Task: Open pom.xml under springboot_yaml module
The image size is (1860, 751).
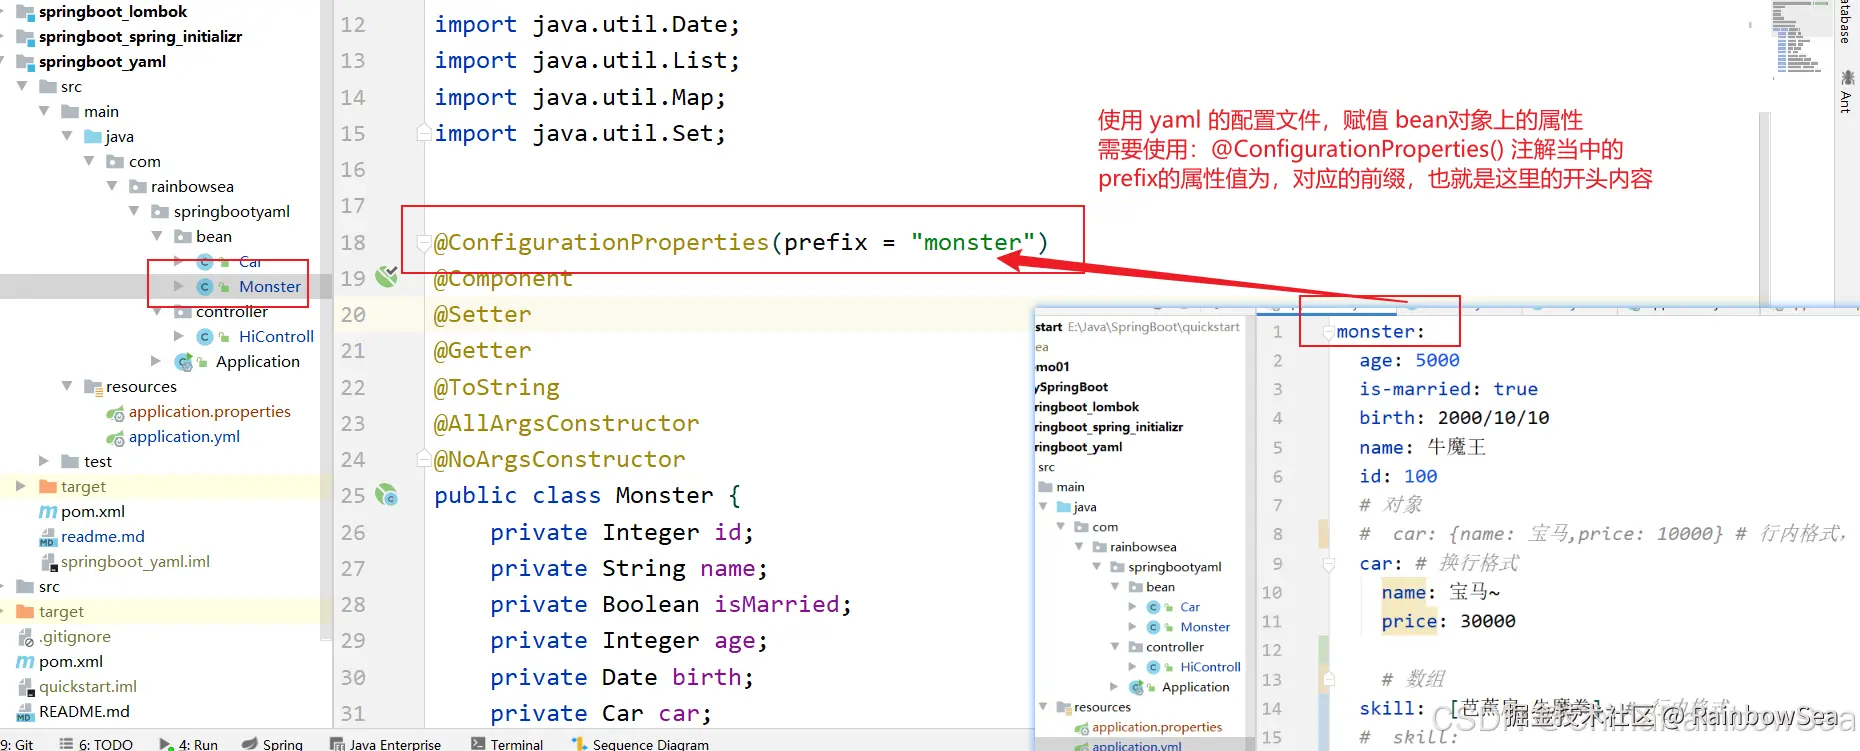Action: [92, 511]
